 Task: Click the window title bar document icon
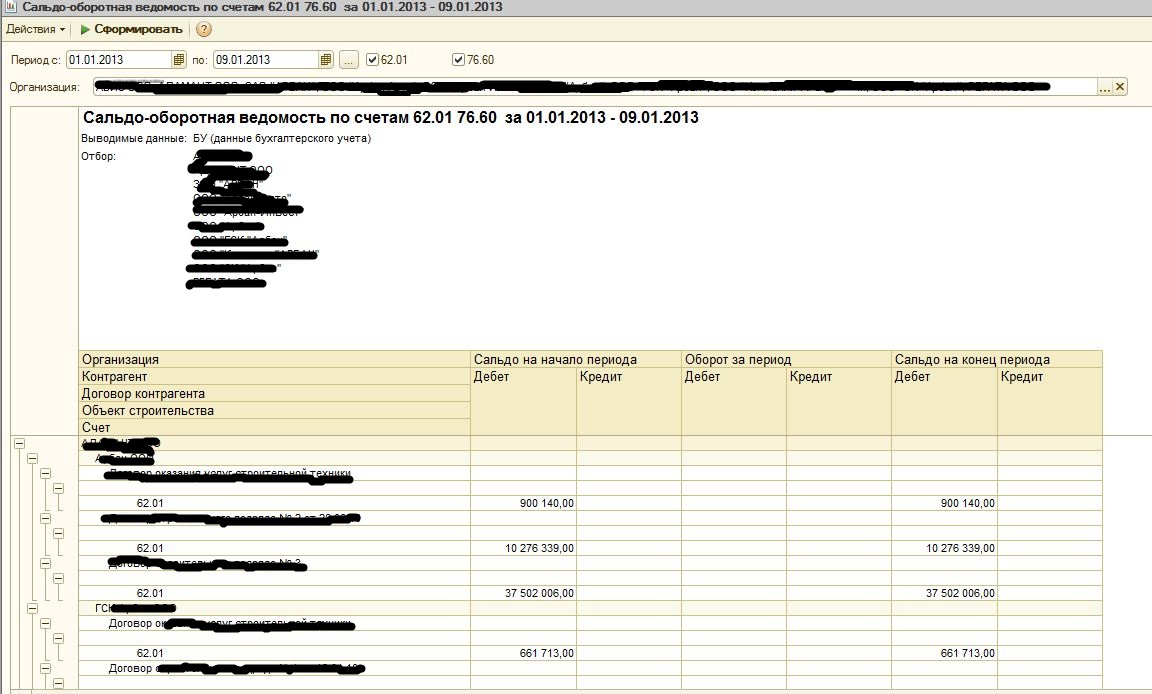click(10, 7)
